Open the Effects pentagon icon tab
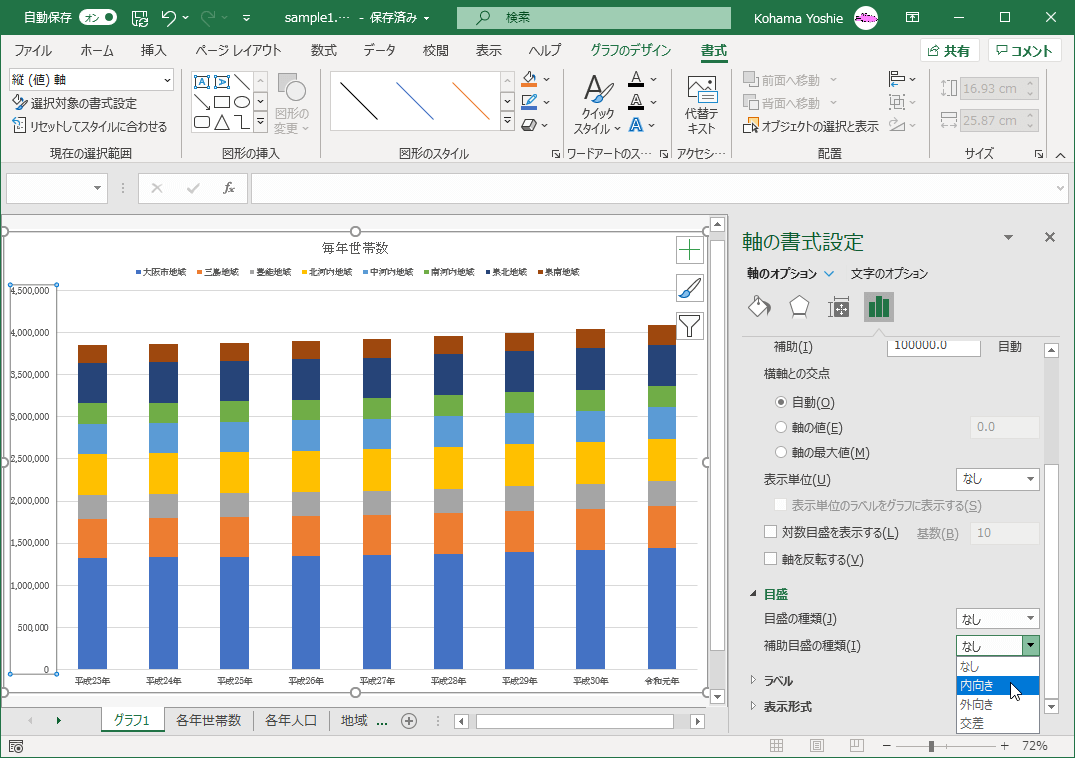Screen dimensions: 1075x758 coord(799,307)
